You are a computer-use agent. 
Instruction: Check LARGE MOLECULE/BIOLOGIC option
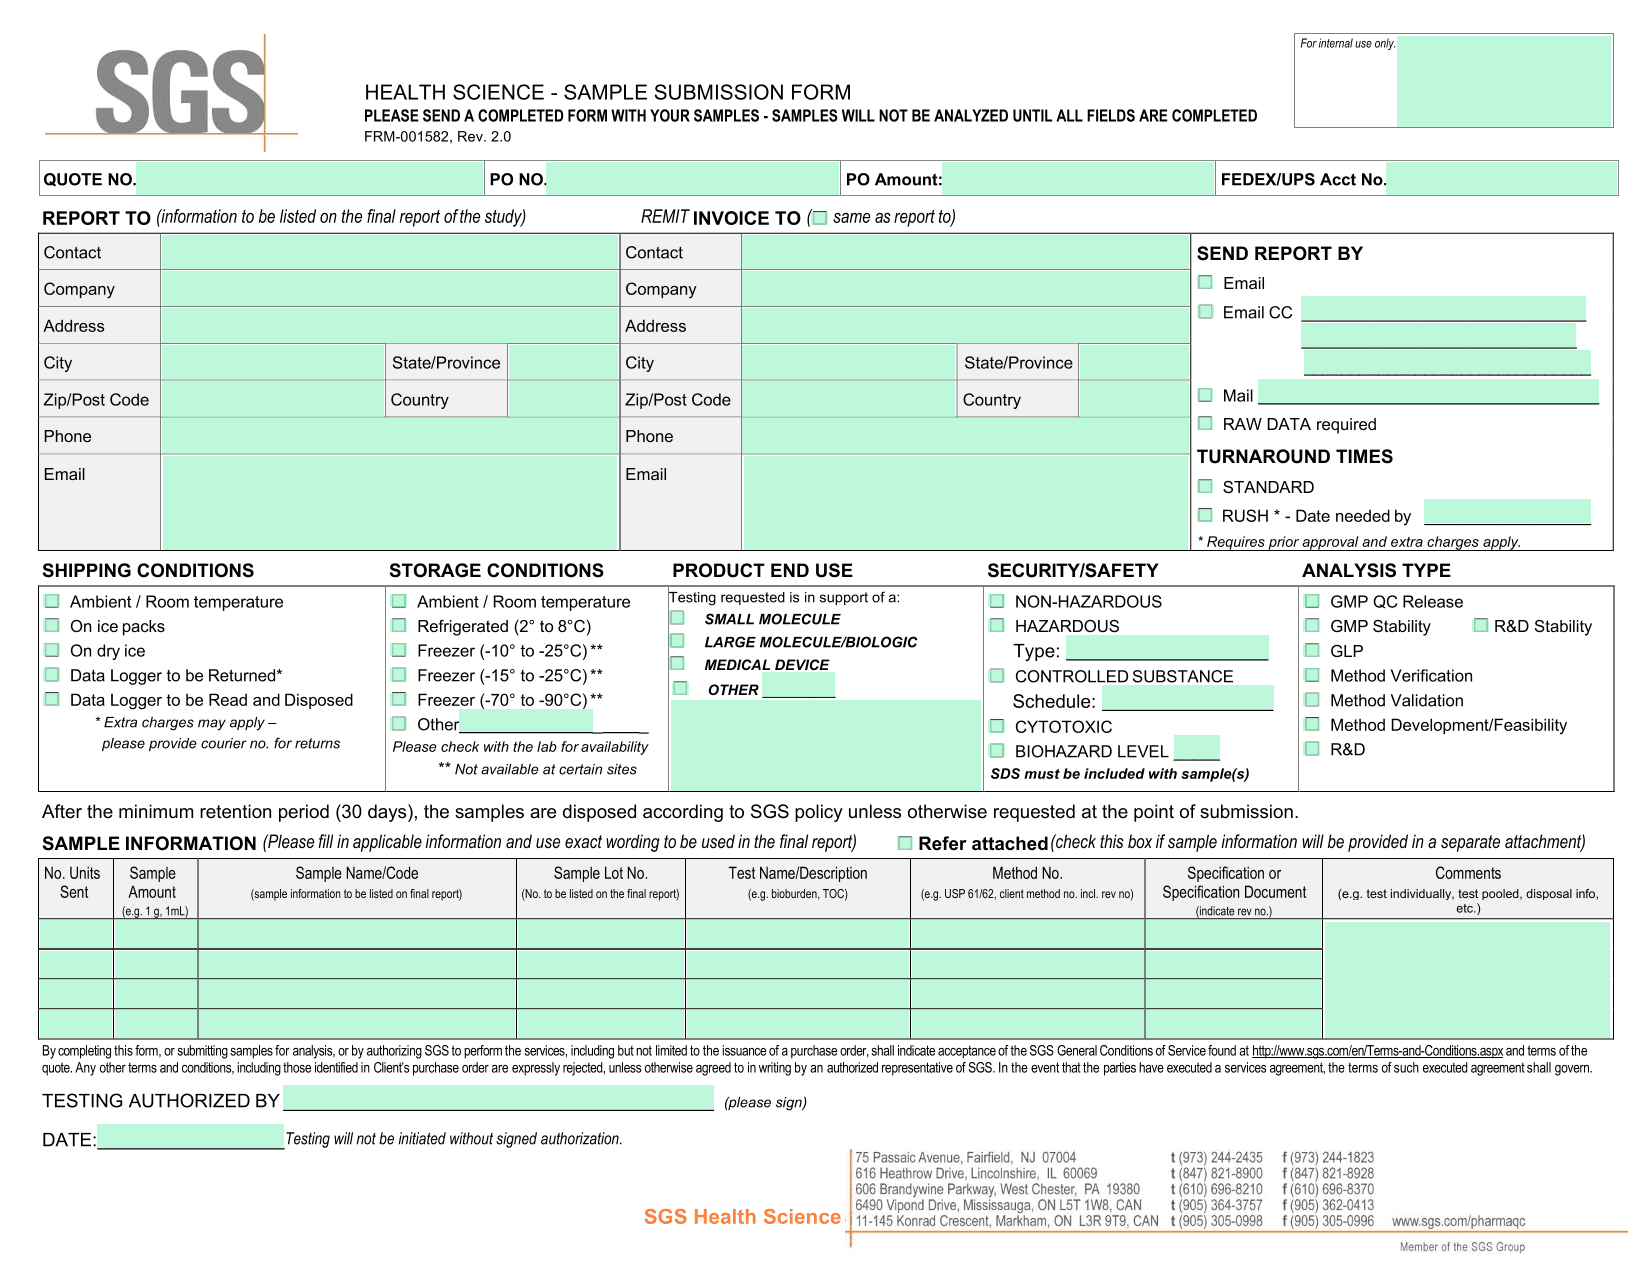tap(678, 641)
